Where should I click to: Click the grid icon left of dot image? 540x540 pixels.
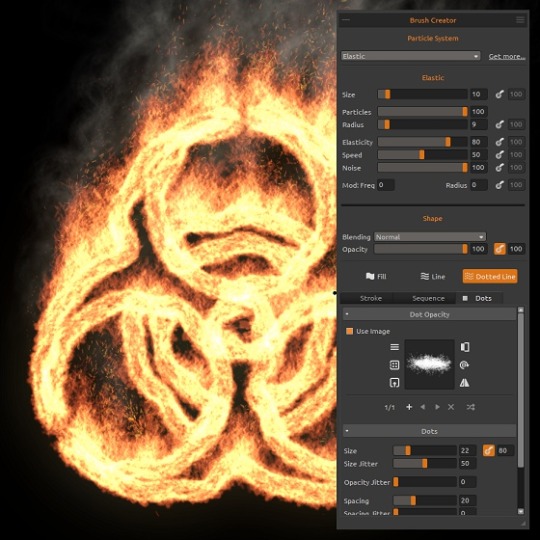click(394, 365)
